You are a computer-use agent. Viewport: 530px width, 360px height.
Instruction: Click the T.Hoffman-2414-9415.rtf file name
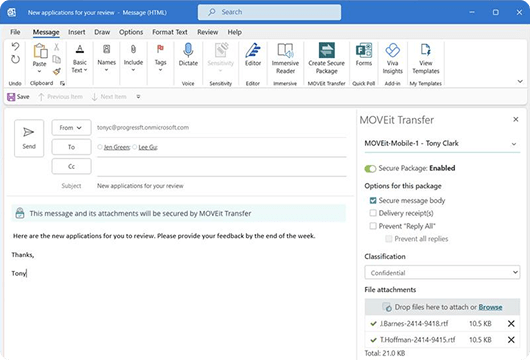[417, 340]
